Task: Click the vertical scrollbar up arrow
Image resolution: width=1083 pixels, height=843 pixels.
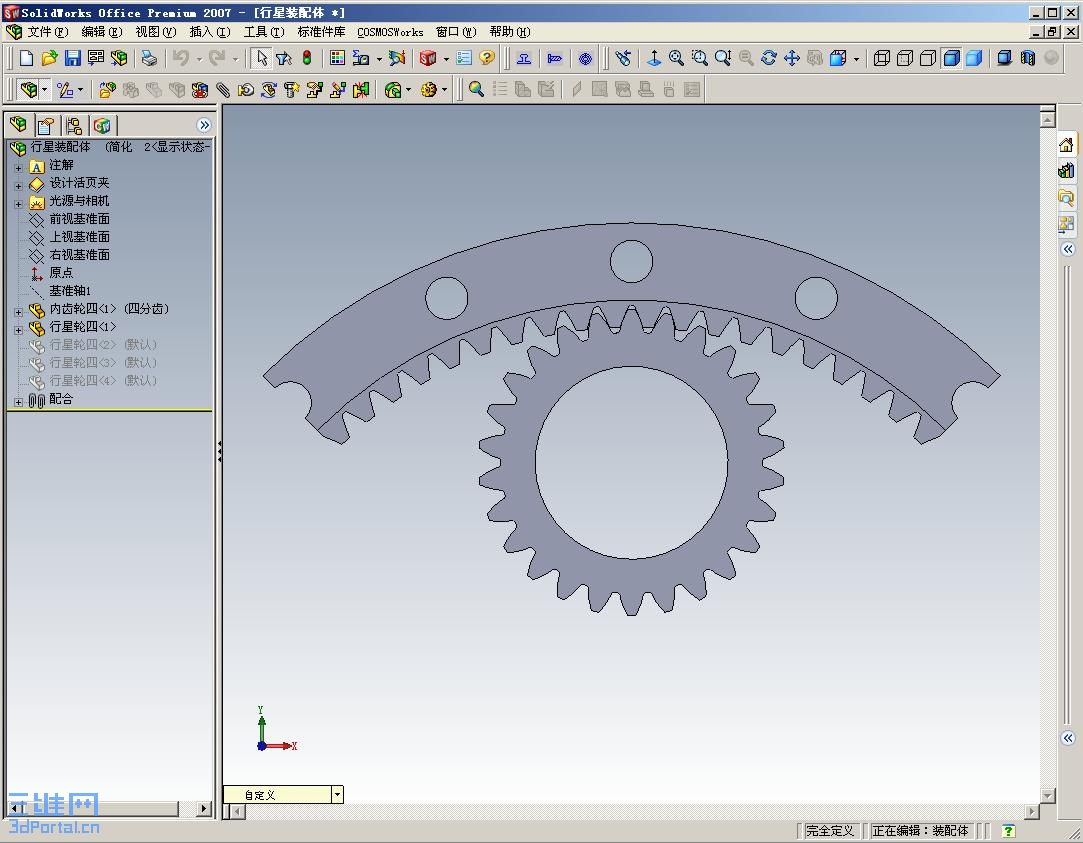Action: (1048, 120)
